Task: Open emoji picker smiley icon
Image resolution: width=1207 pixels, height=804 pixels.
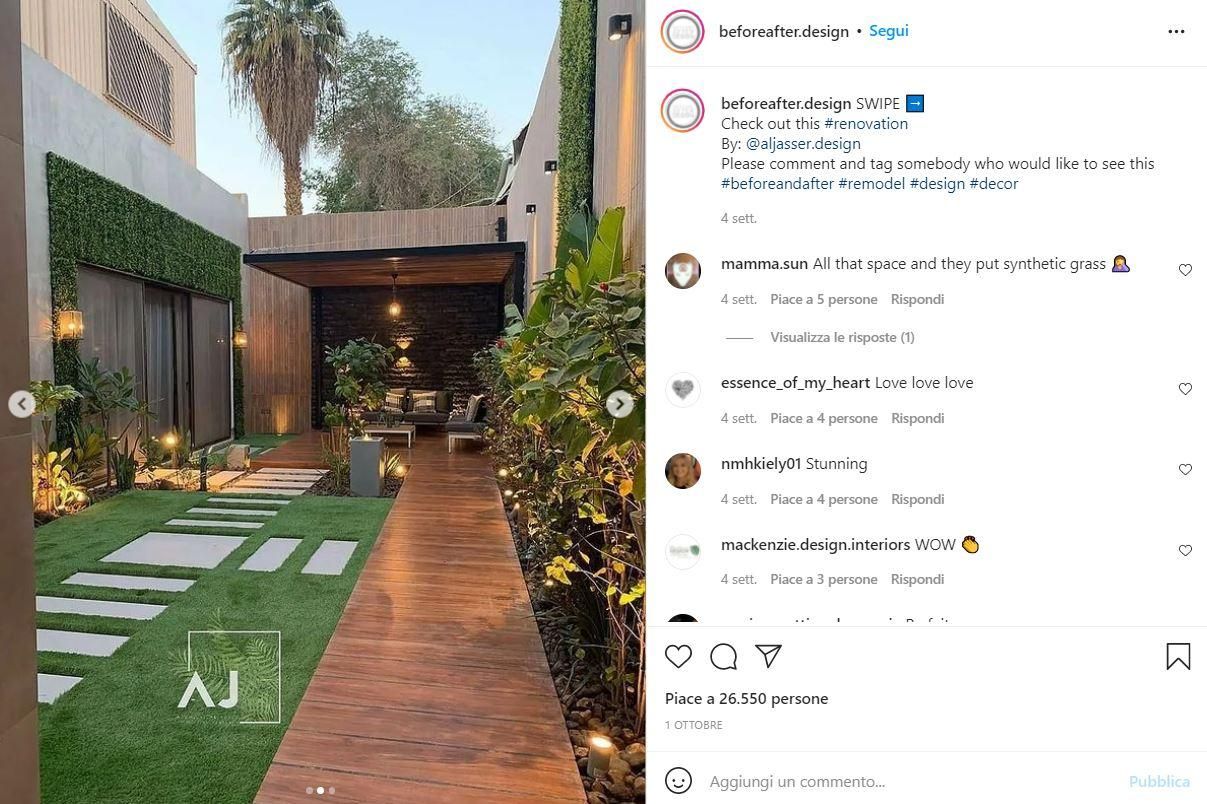Action: (x=678, y=781)
